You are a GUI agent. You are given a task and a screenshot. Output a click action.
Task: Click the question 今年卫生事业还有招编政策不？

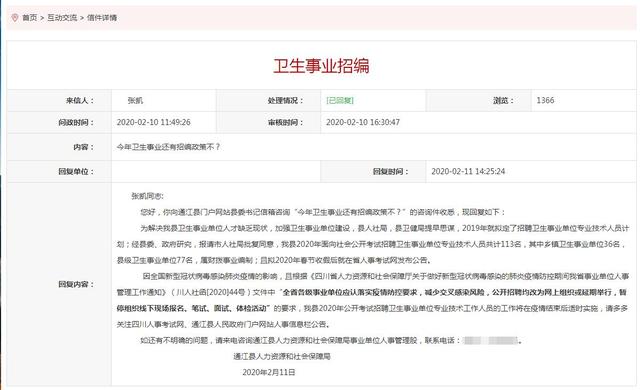pyautogui.click(x=168, y=147)
